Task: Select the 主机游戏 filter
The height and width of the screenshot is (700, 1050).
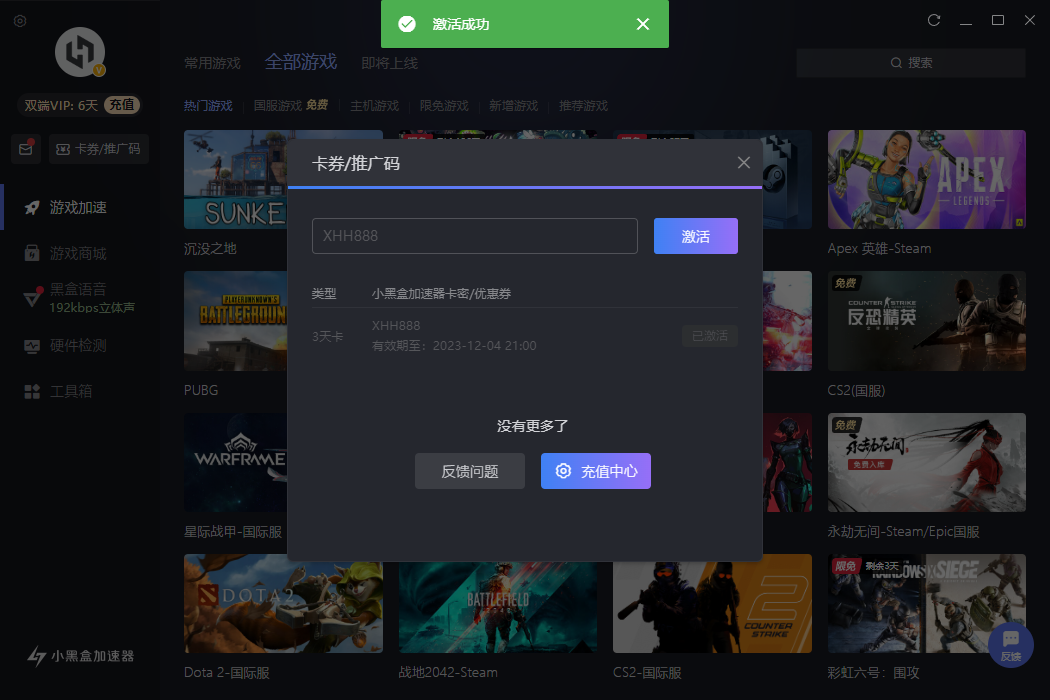Action: [374, 106]
